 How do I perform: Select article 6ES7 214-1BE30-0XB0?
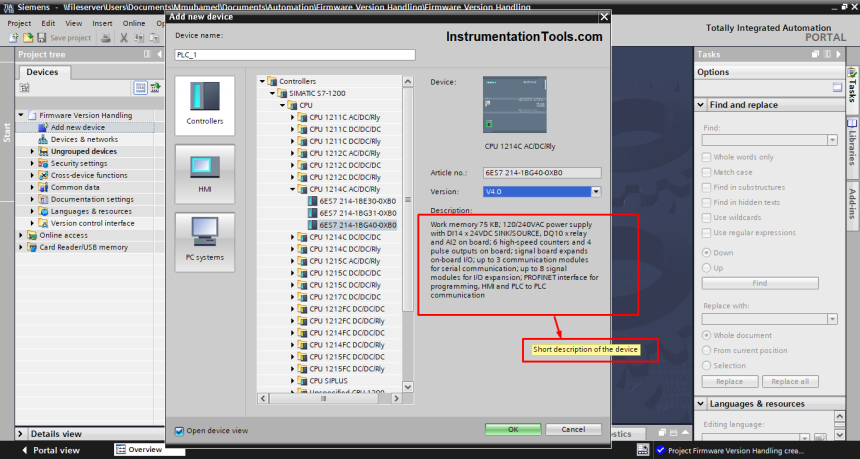coord(357,201)
